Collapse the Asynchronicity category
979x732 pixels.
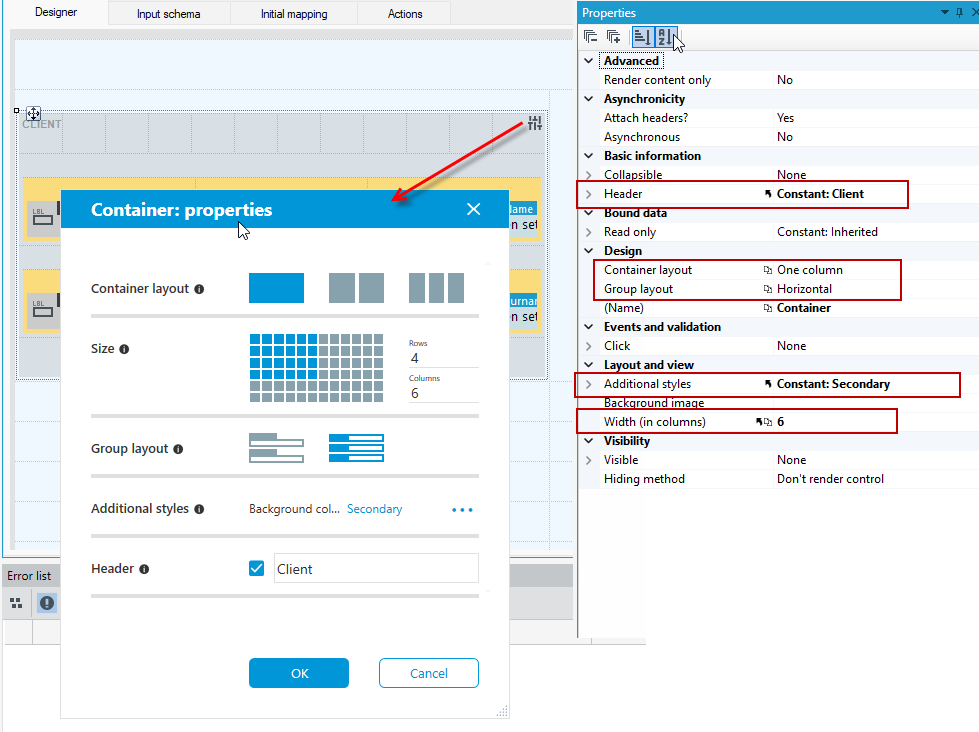pos(588,99)
